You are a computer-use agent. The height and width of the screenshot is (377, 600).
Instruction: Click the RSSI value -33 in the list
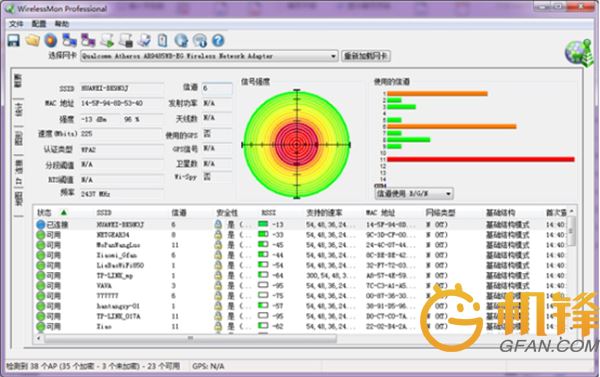pyautogui.click(x=278, y=235)
